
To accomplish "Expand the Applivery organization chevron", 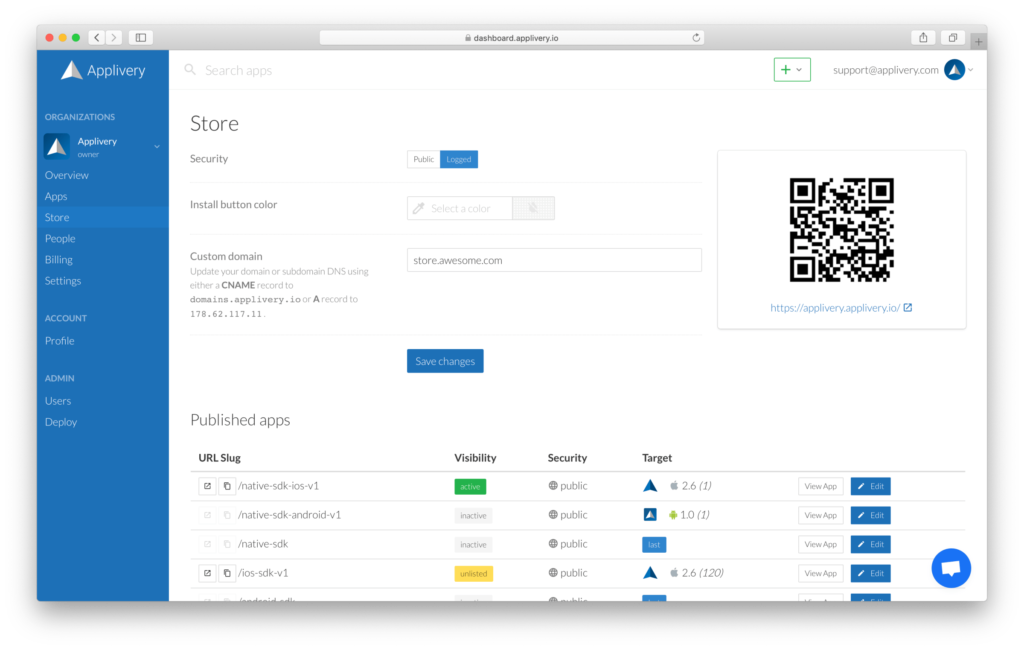I will [x=157, y=147].
